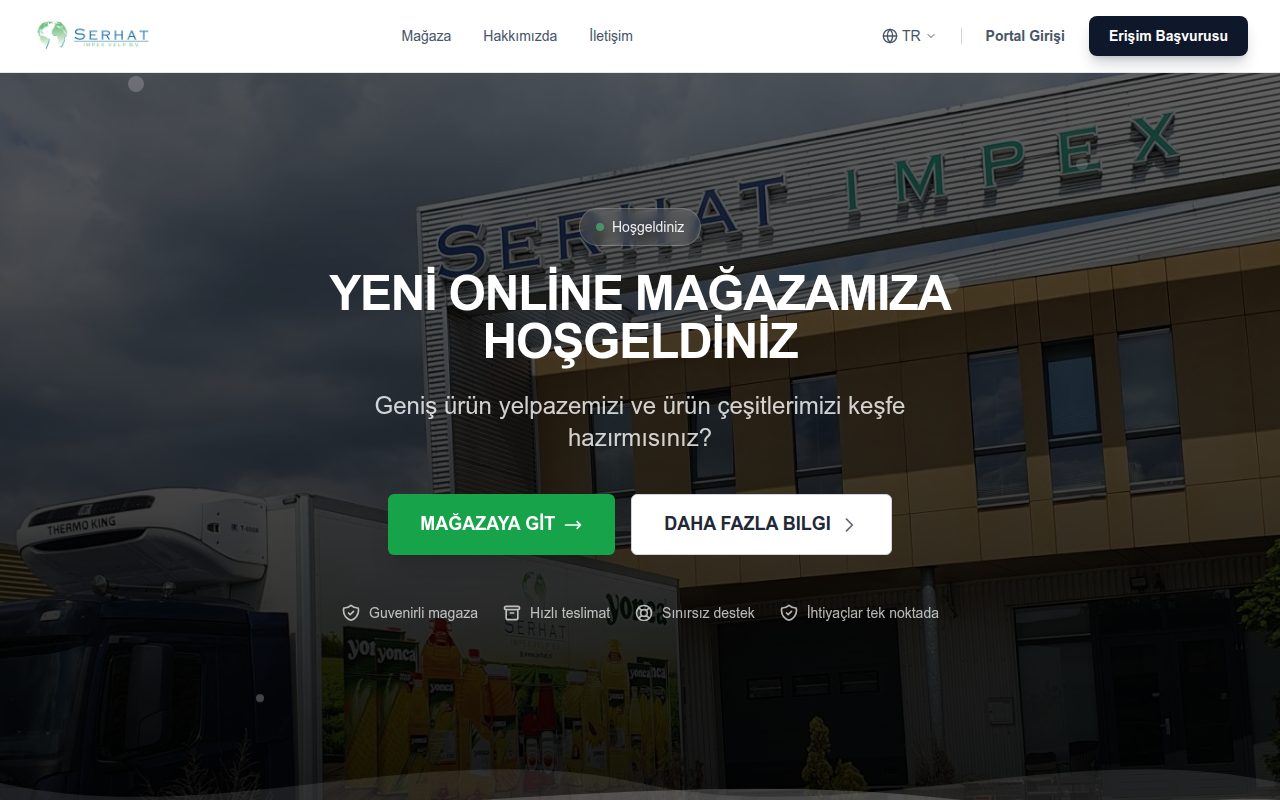Click the globe language icon
The image size is (1280, 800).
tap(890, 36)
